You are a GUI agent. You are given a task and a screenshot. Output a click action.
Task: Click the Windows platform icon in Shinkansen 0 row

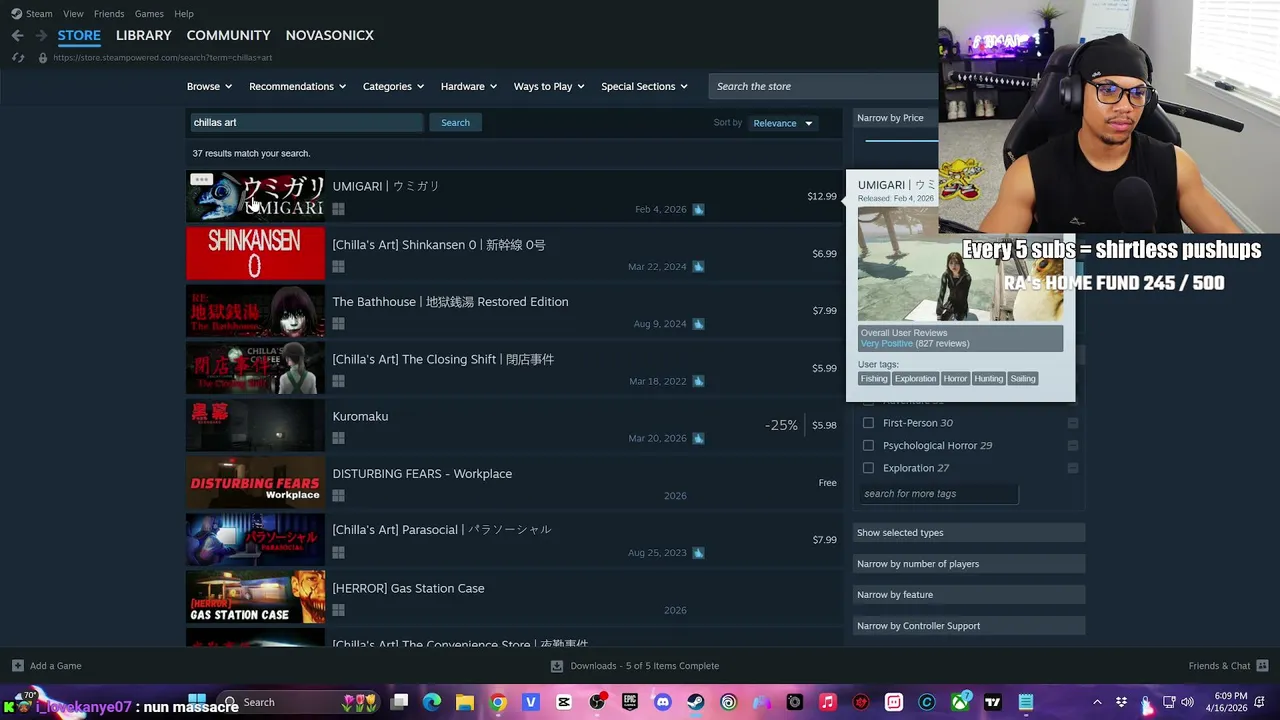tap(338, 266)
